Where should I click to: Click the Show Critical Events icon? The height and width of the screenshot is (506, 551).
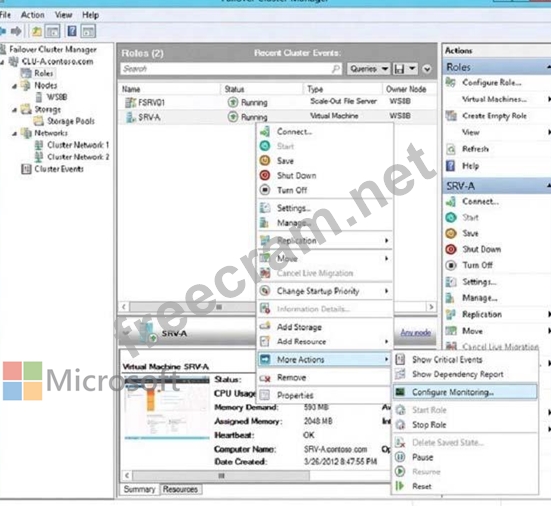coord(400,359)
